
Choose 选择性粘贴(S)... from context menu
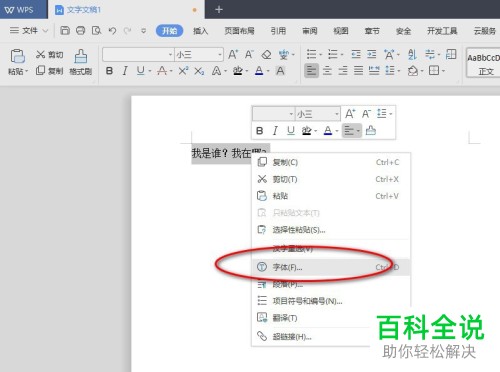pyautogui.click(x=331, y=230)
